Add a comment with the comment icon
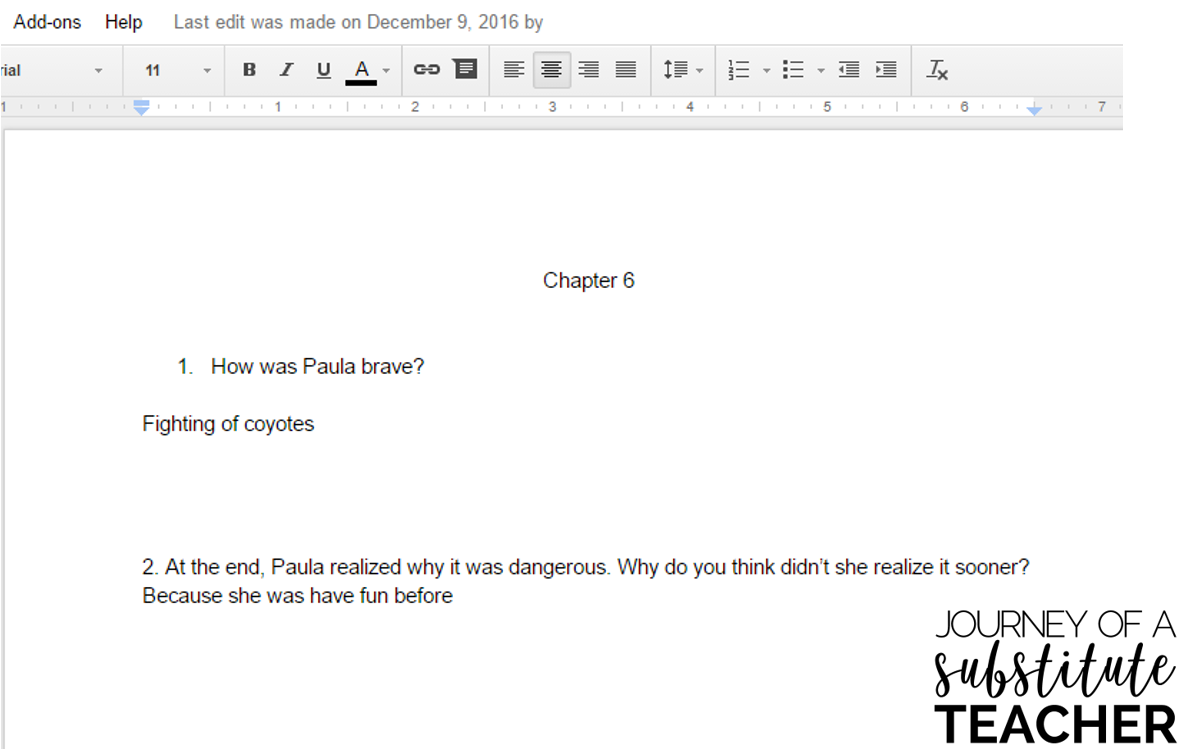 tap(465, 70)
